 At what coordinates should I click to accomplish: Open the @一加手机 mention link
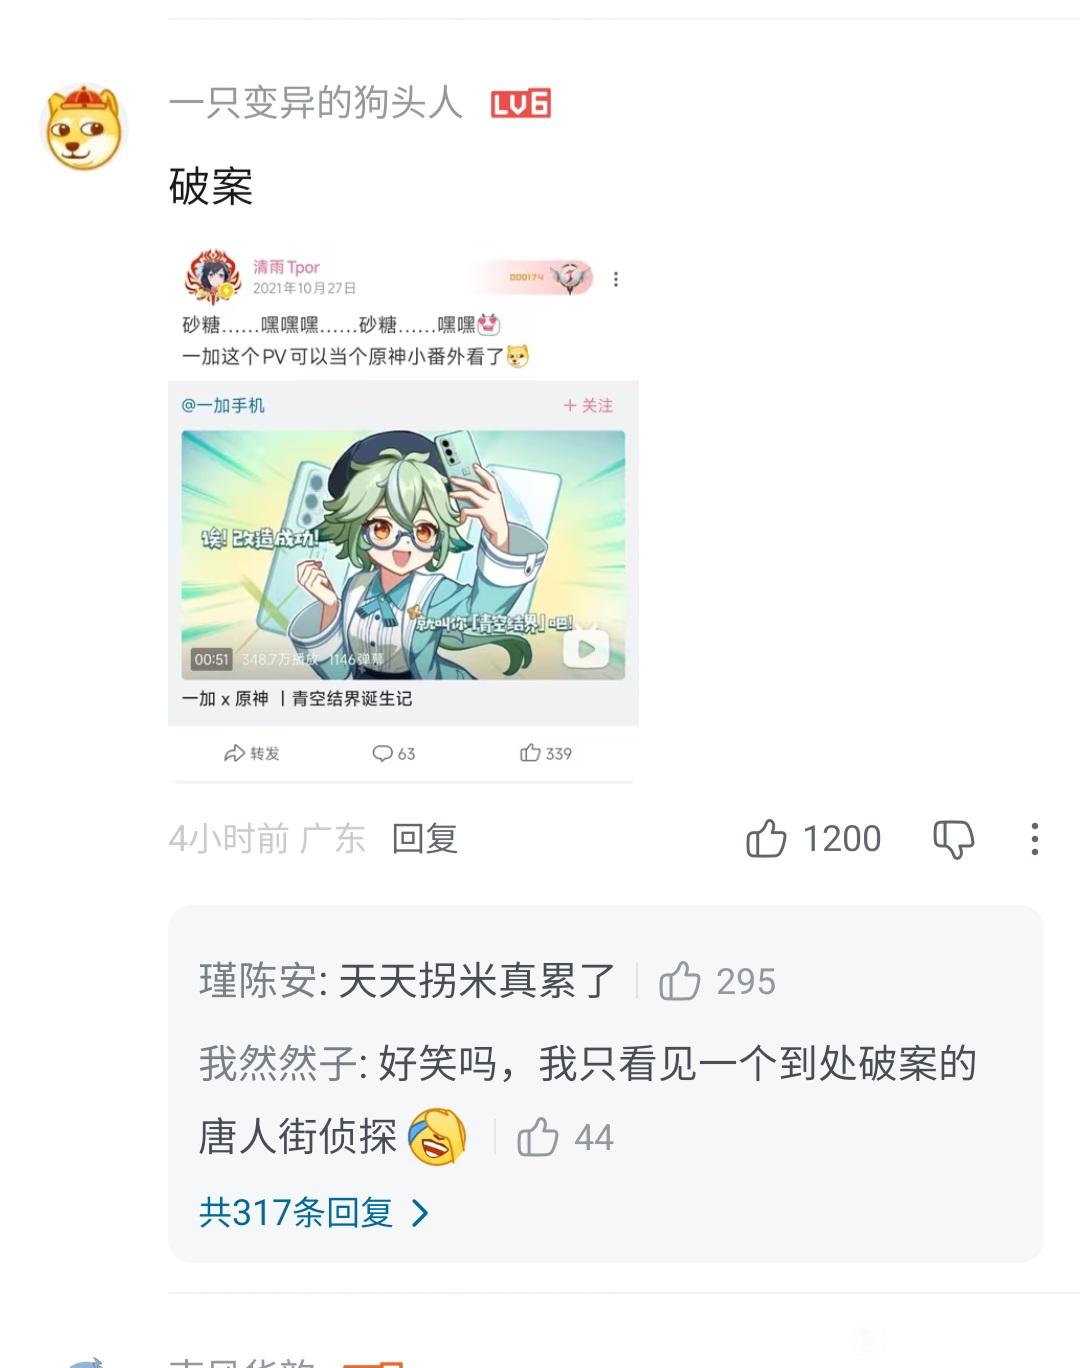tap(223, 405)
